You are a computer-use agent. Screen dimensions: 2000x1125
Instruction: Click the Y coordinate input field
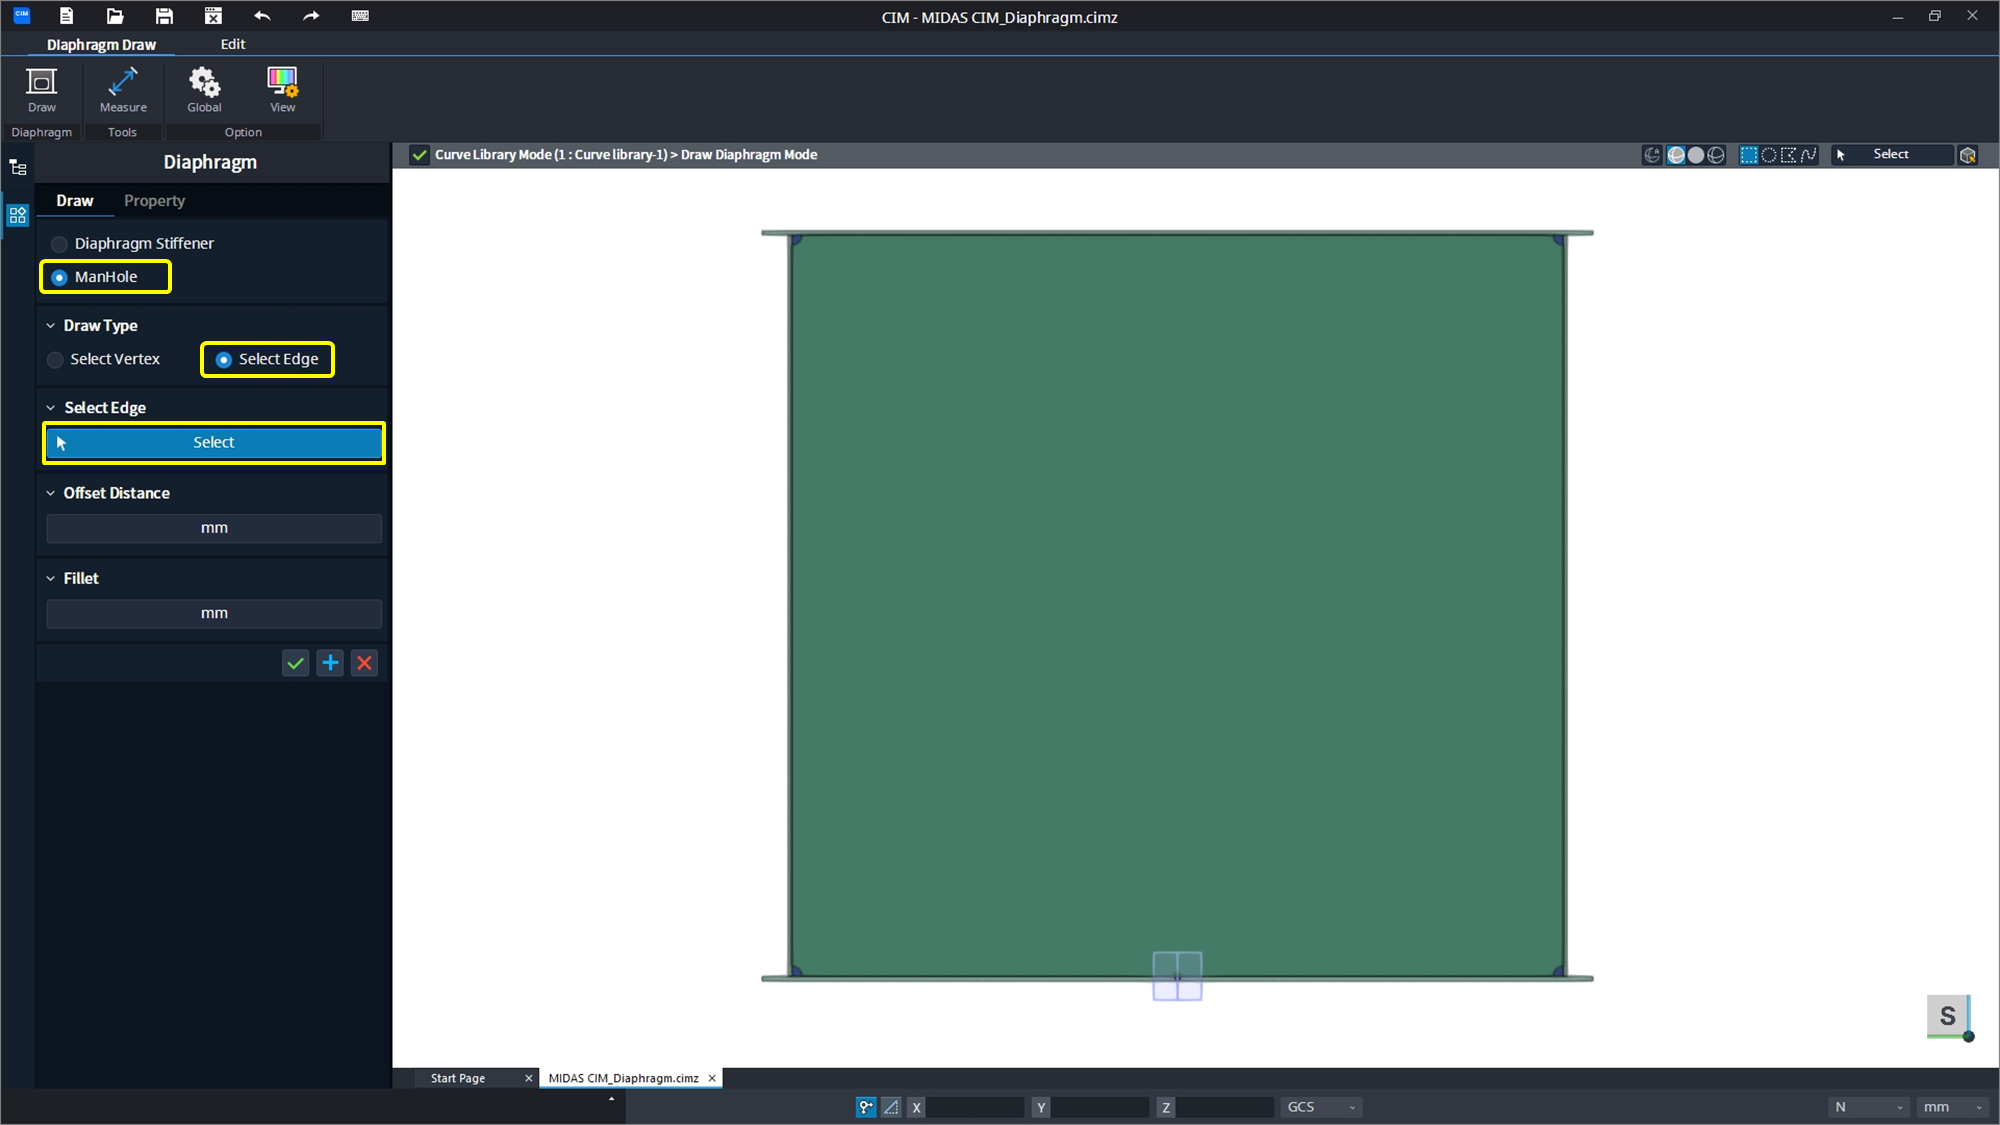(1100, 1107)
